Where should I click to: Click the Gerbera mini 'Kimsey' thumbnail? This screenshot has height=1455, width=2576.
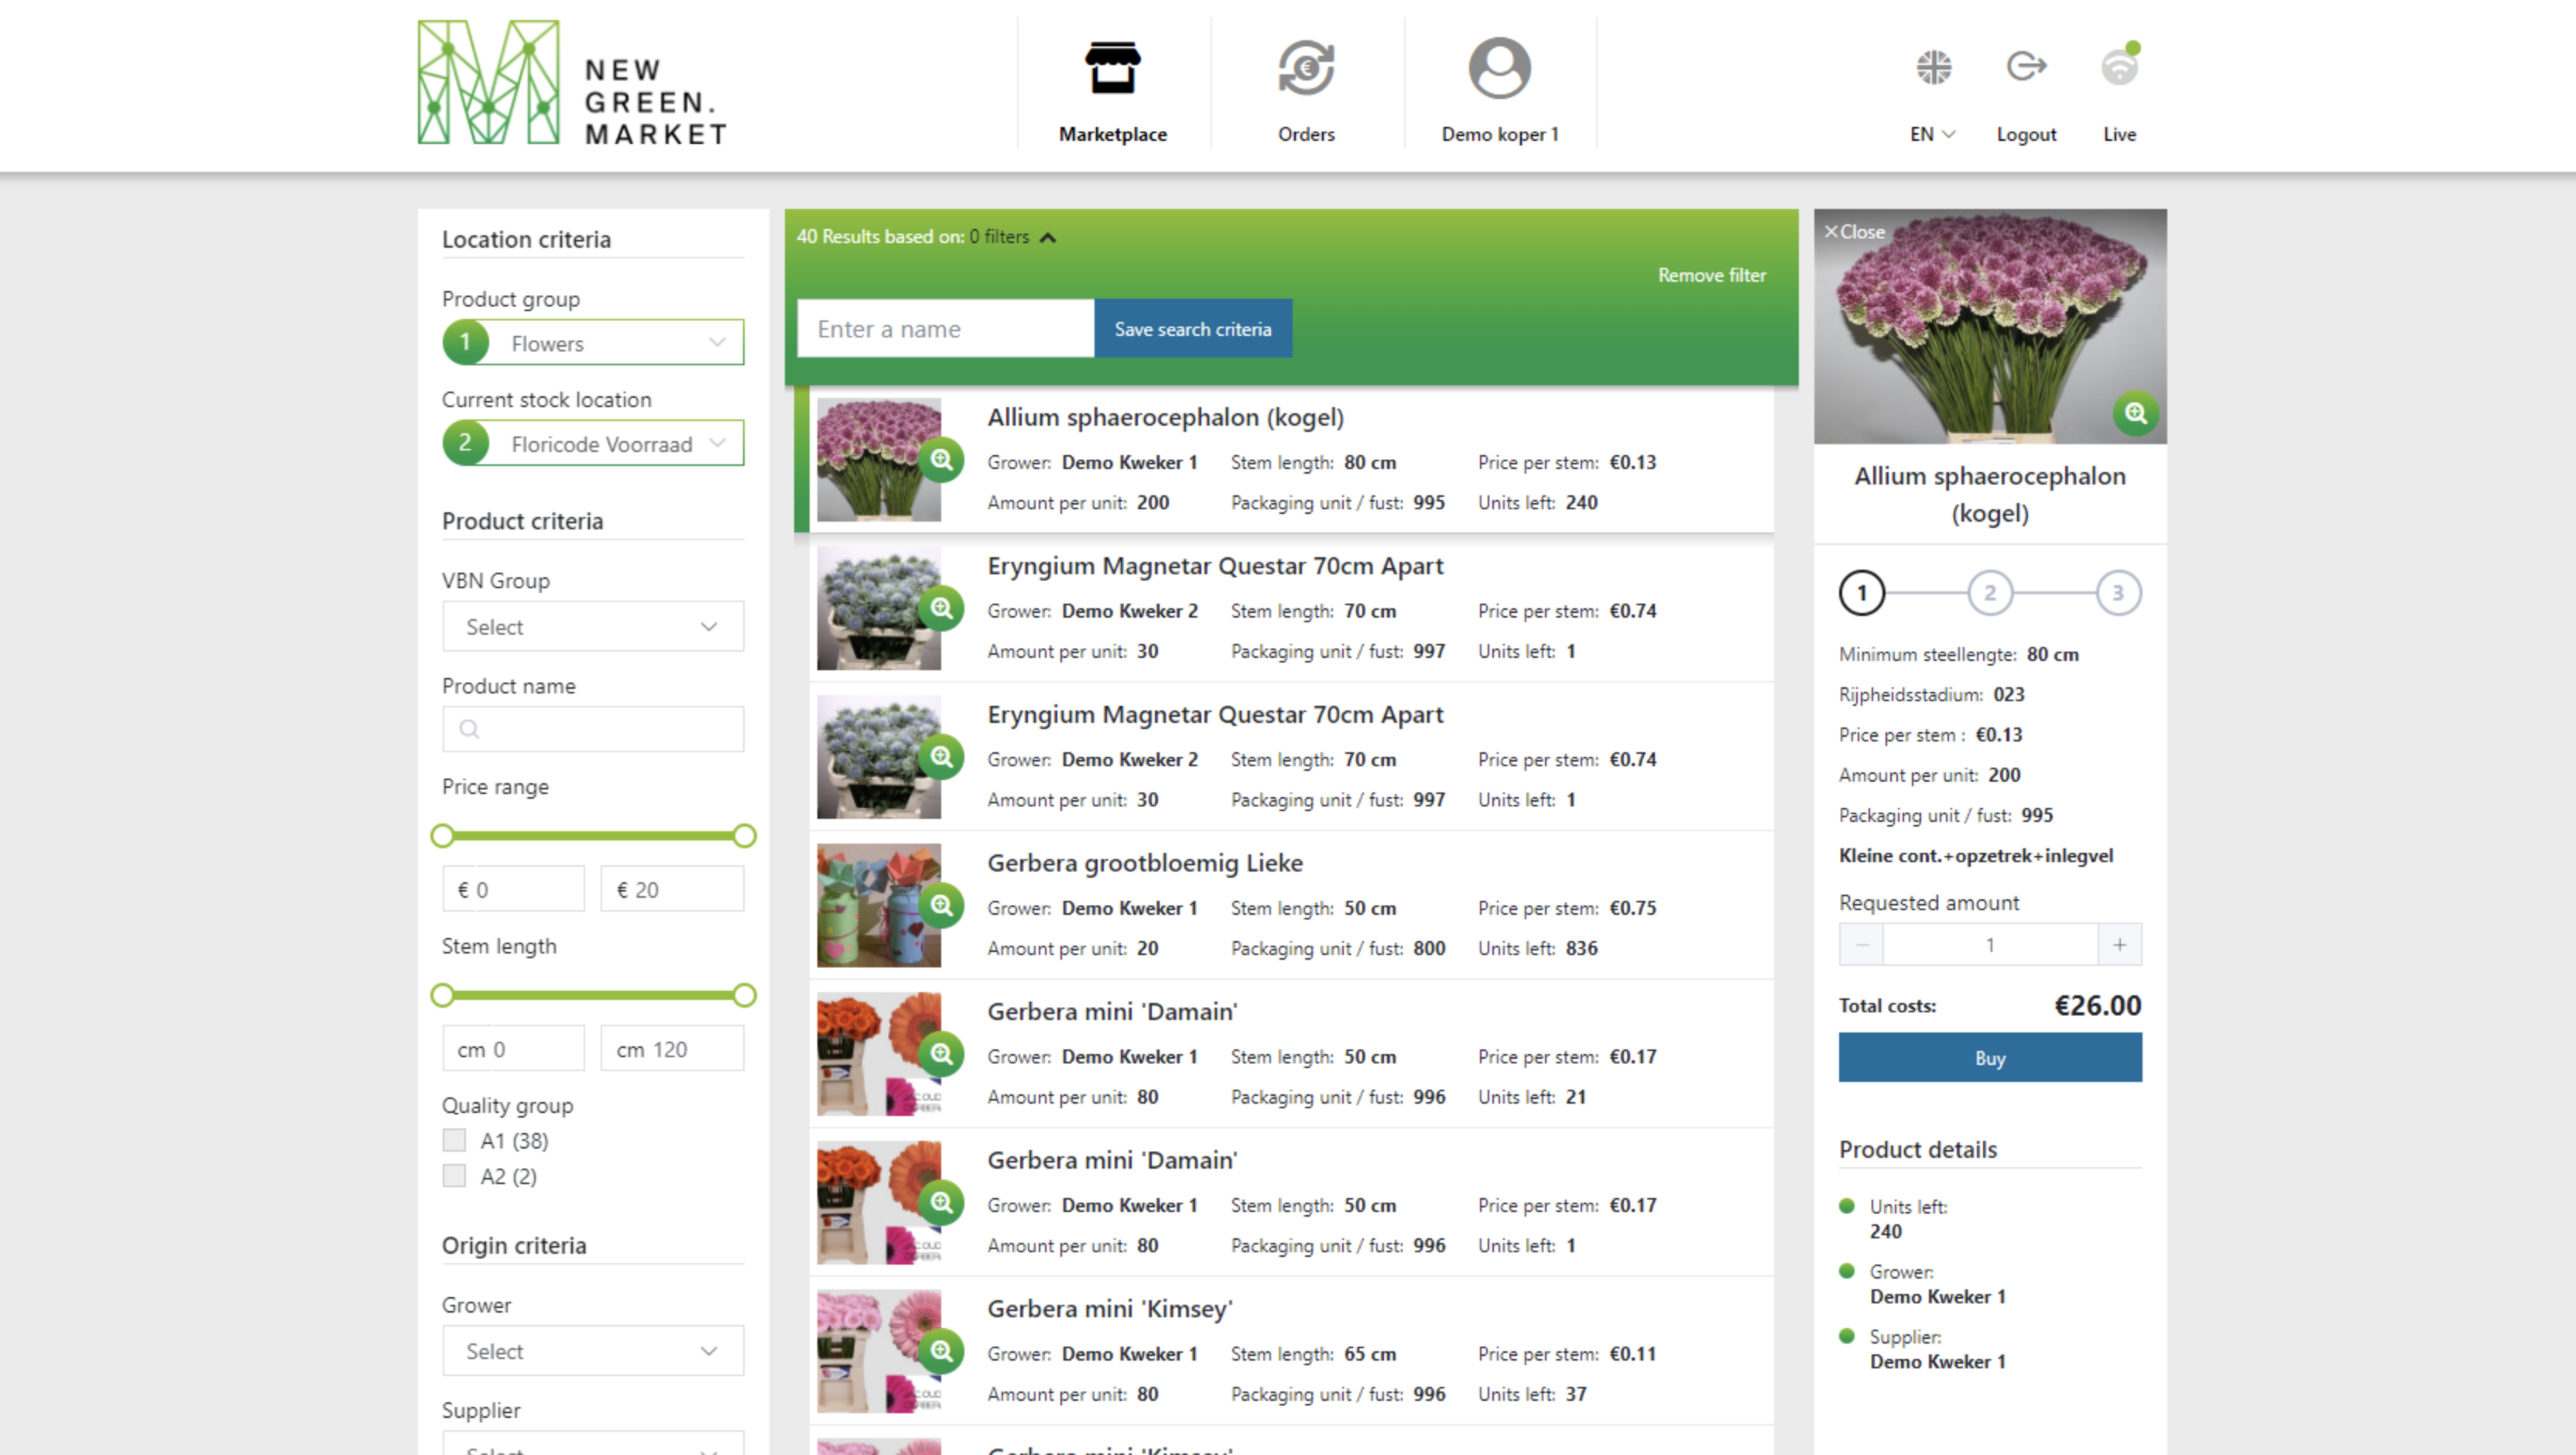tap(878, 1351)
